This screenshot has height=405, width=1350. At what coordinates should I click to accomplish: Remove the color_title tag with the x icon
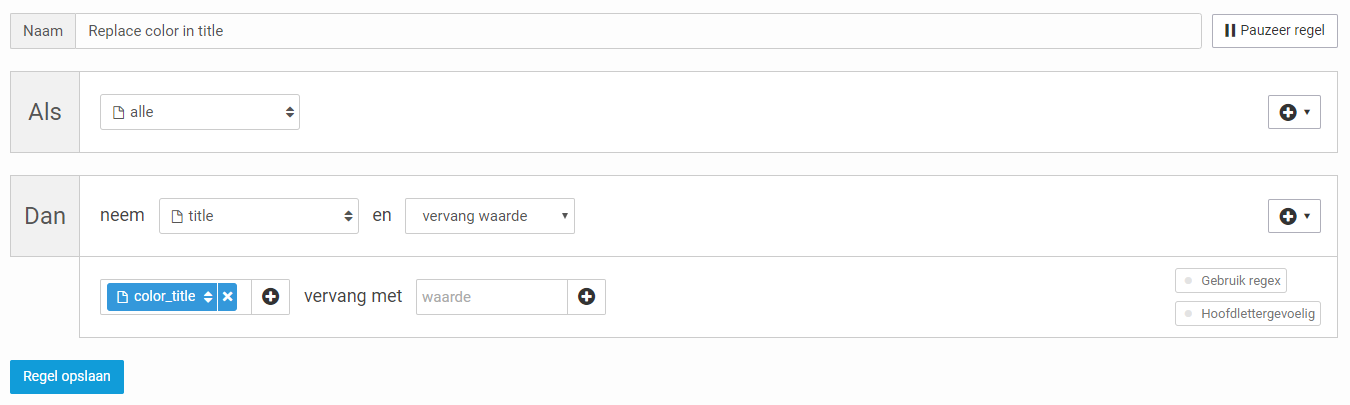pos(227,297)
